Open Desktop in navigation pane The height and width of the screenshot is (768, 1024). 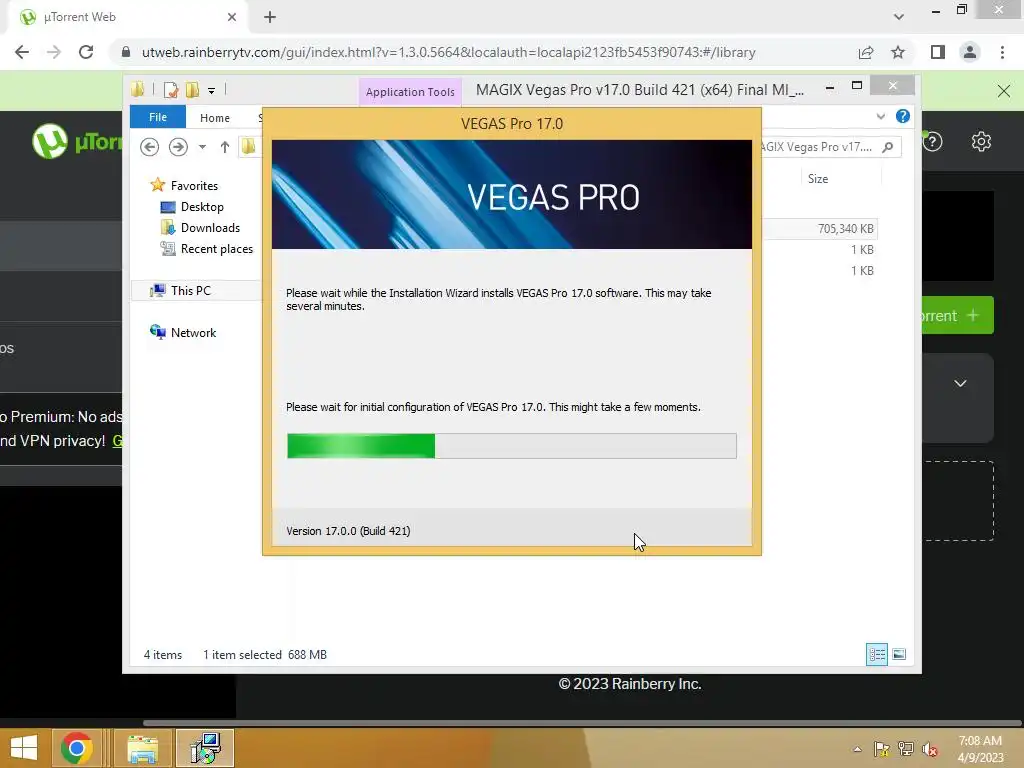click(202, 207)
